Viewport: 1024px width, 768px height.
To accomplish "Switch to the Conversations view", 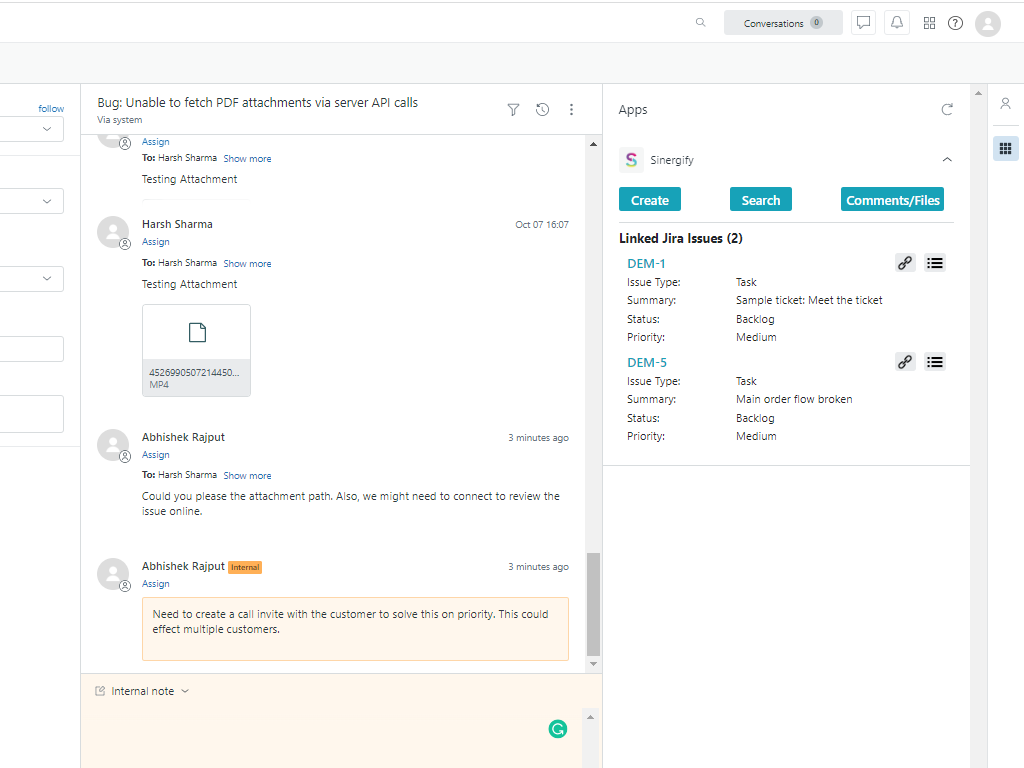I will (x=783, y=22).
